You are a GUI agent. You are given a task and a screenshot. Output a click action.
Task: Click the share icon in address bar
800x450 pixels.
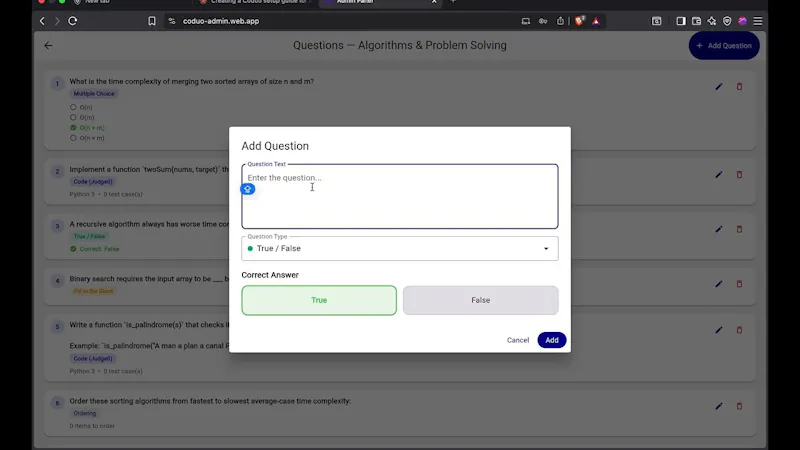point(560,21)
